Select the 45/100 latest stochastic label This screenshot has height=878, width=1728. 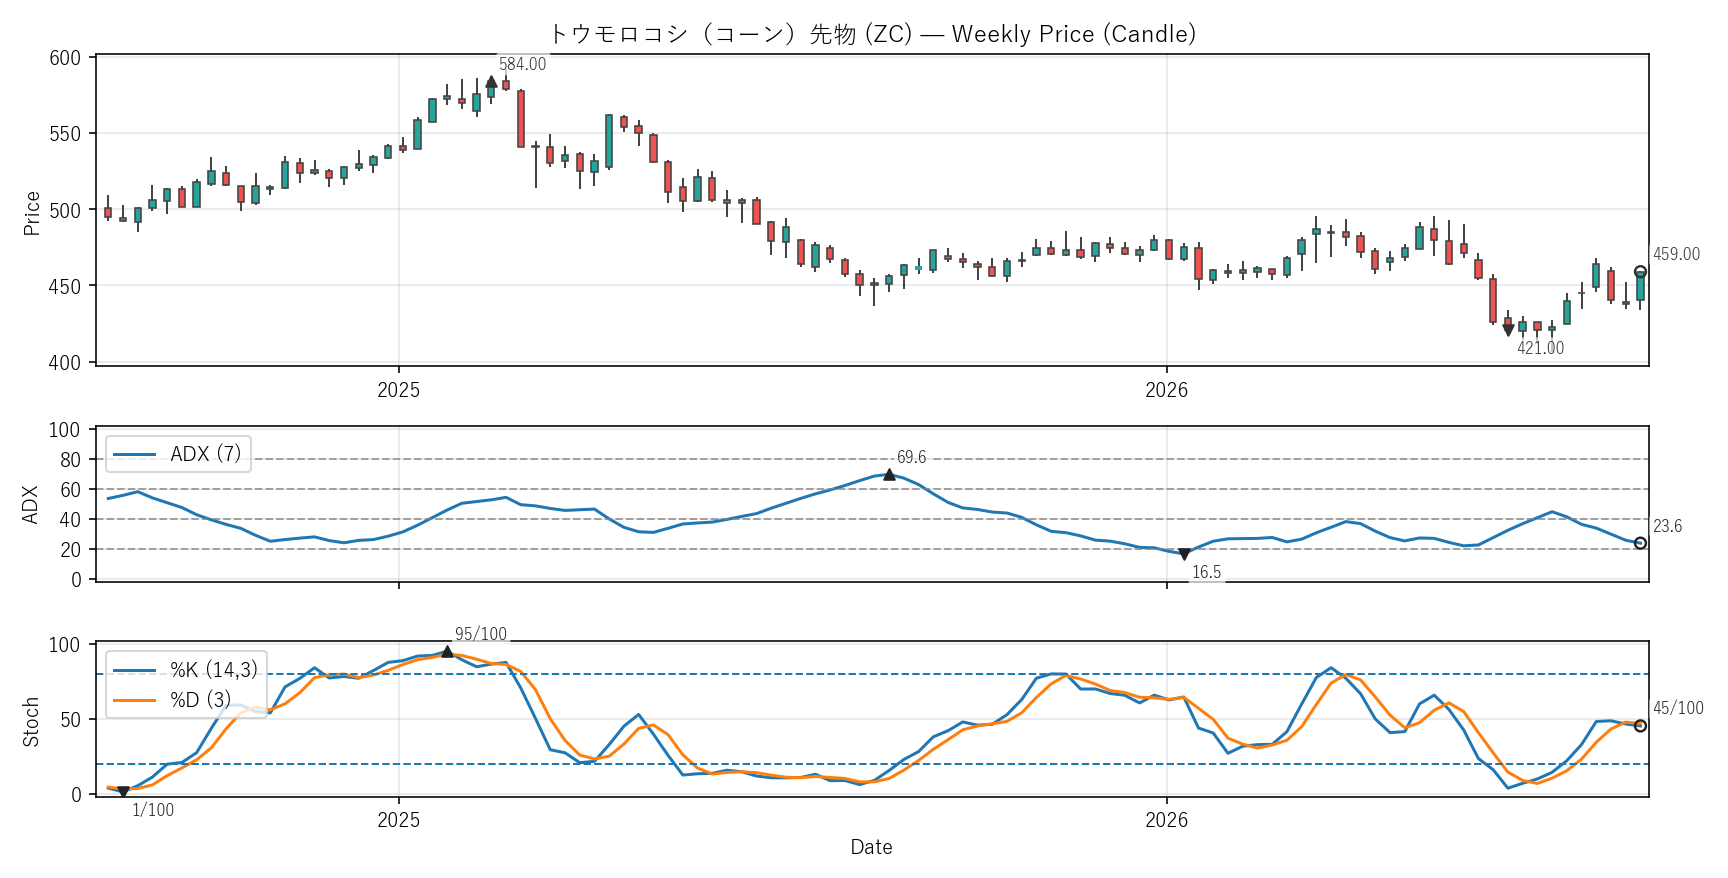(x=1678, y=708)
